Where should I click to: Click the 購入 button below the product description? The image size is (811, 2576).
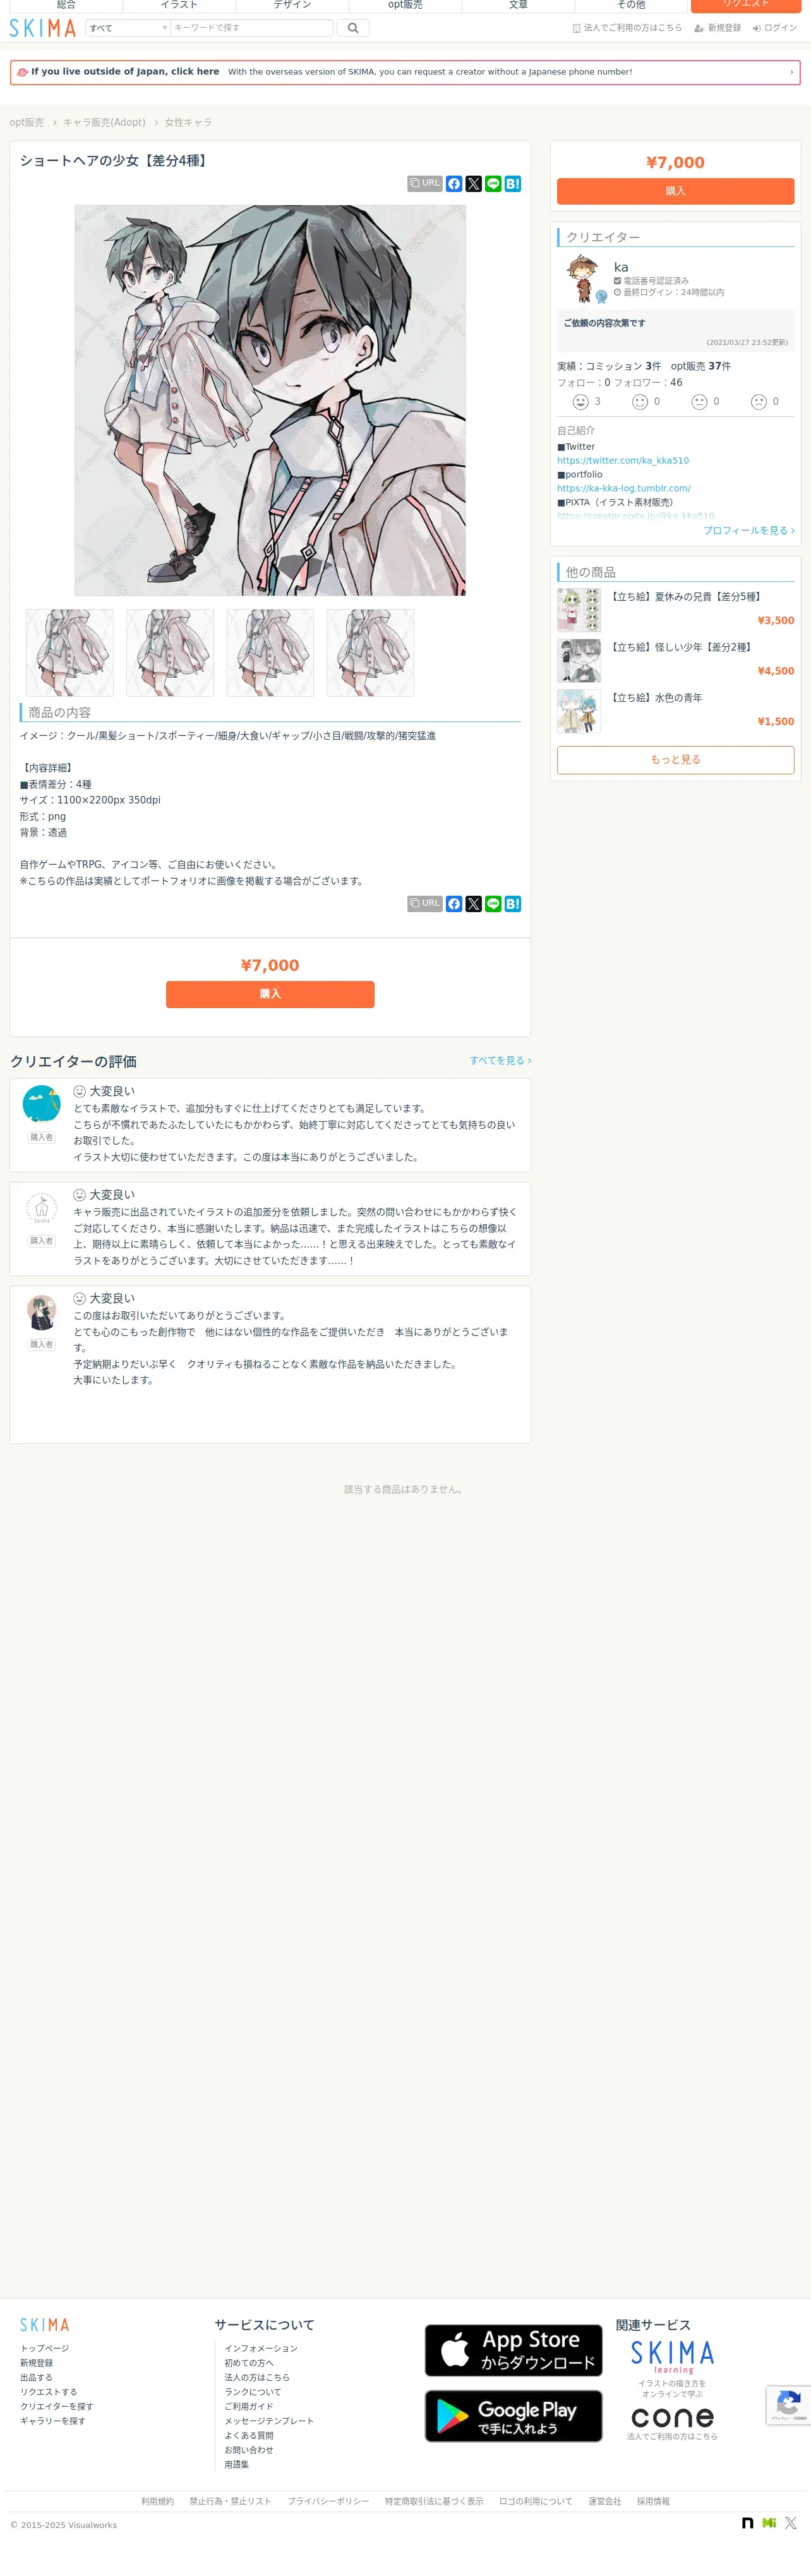tap(270, 994)
